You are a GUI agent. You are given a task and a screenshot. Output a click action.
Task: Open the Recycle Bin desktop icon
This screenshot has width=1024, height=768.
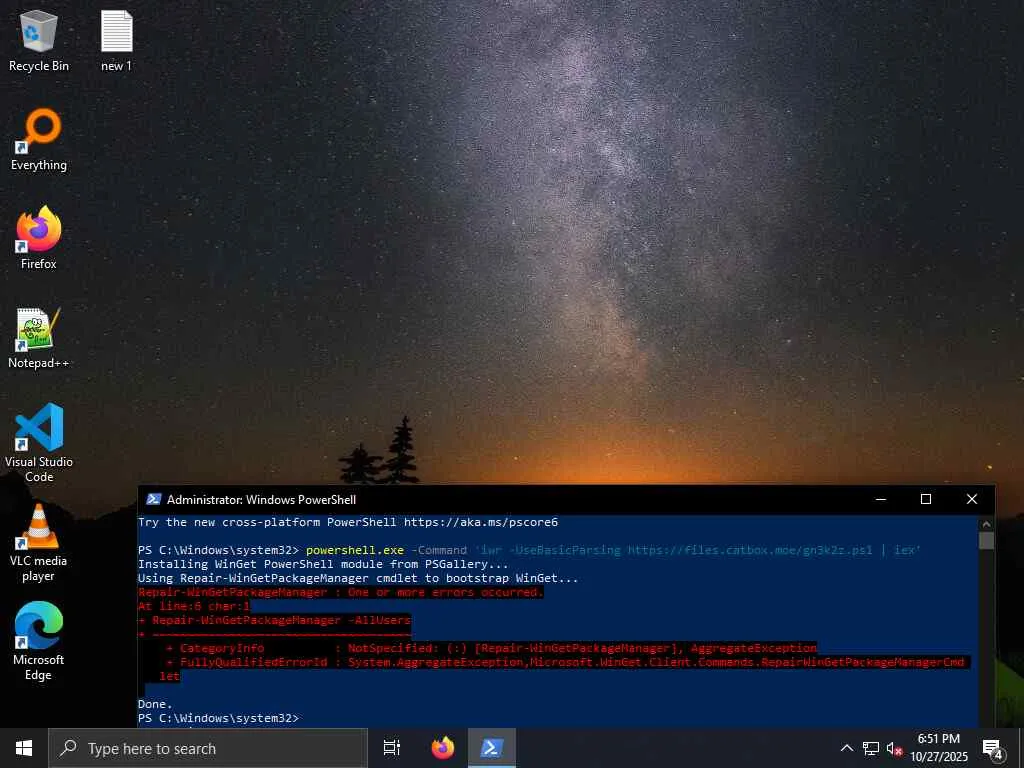(x=39, y=40)
